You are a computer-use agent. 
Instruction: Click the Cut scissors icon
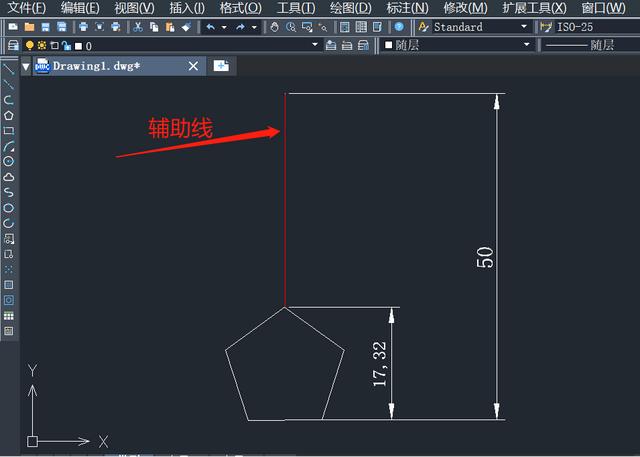(x=138, y=27)
